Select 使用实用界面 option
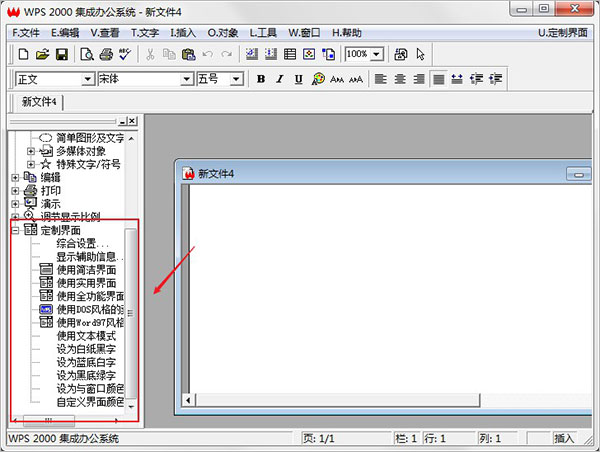The image size is (600, 452). coord(86,283)
